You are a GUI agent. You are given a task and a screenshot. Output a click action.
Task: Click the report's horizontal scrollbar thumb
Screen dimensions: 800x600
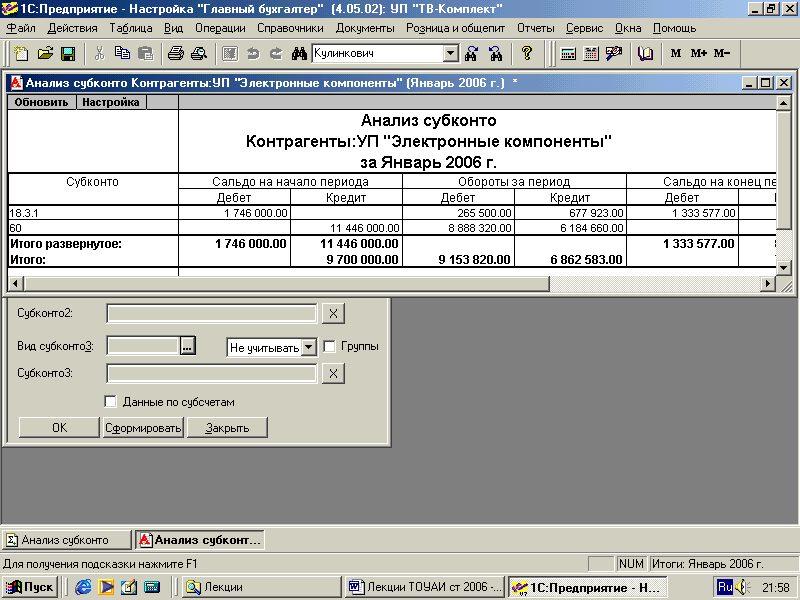(286, 283)
